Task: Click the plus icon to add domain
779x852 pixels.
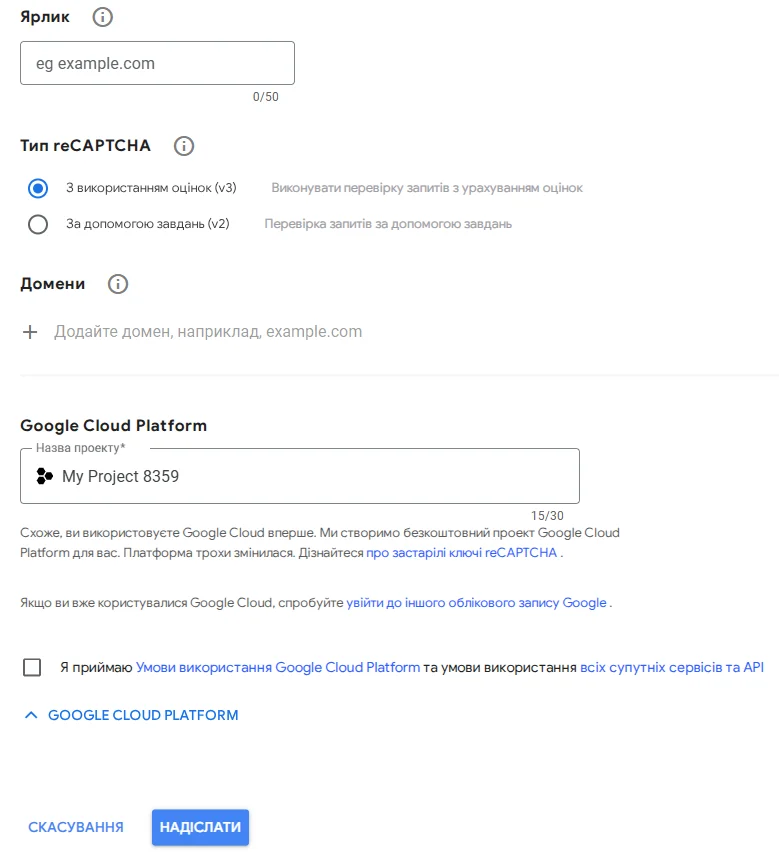Action: coord(30,331)
